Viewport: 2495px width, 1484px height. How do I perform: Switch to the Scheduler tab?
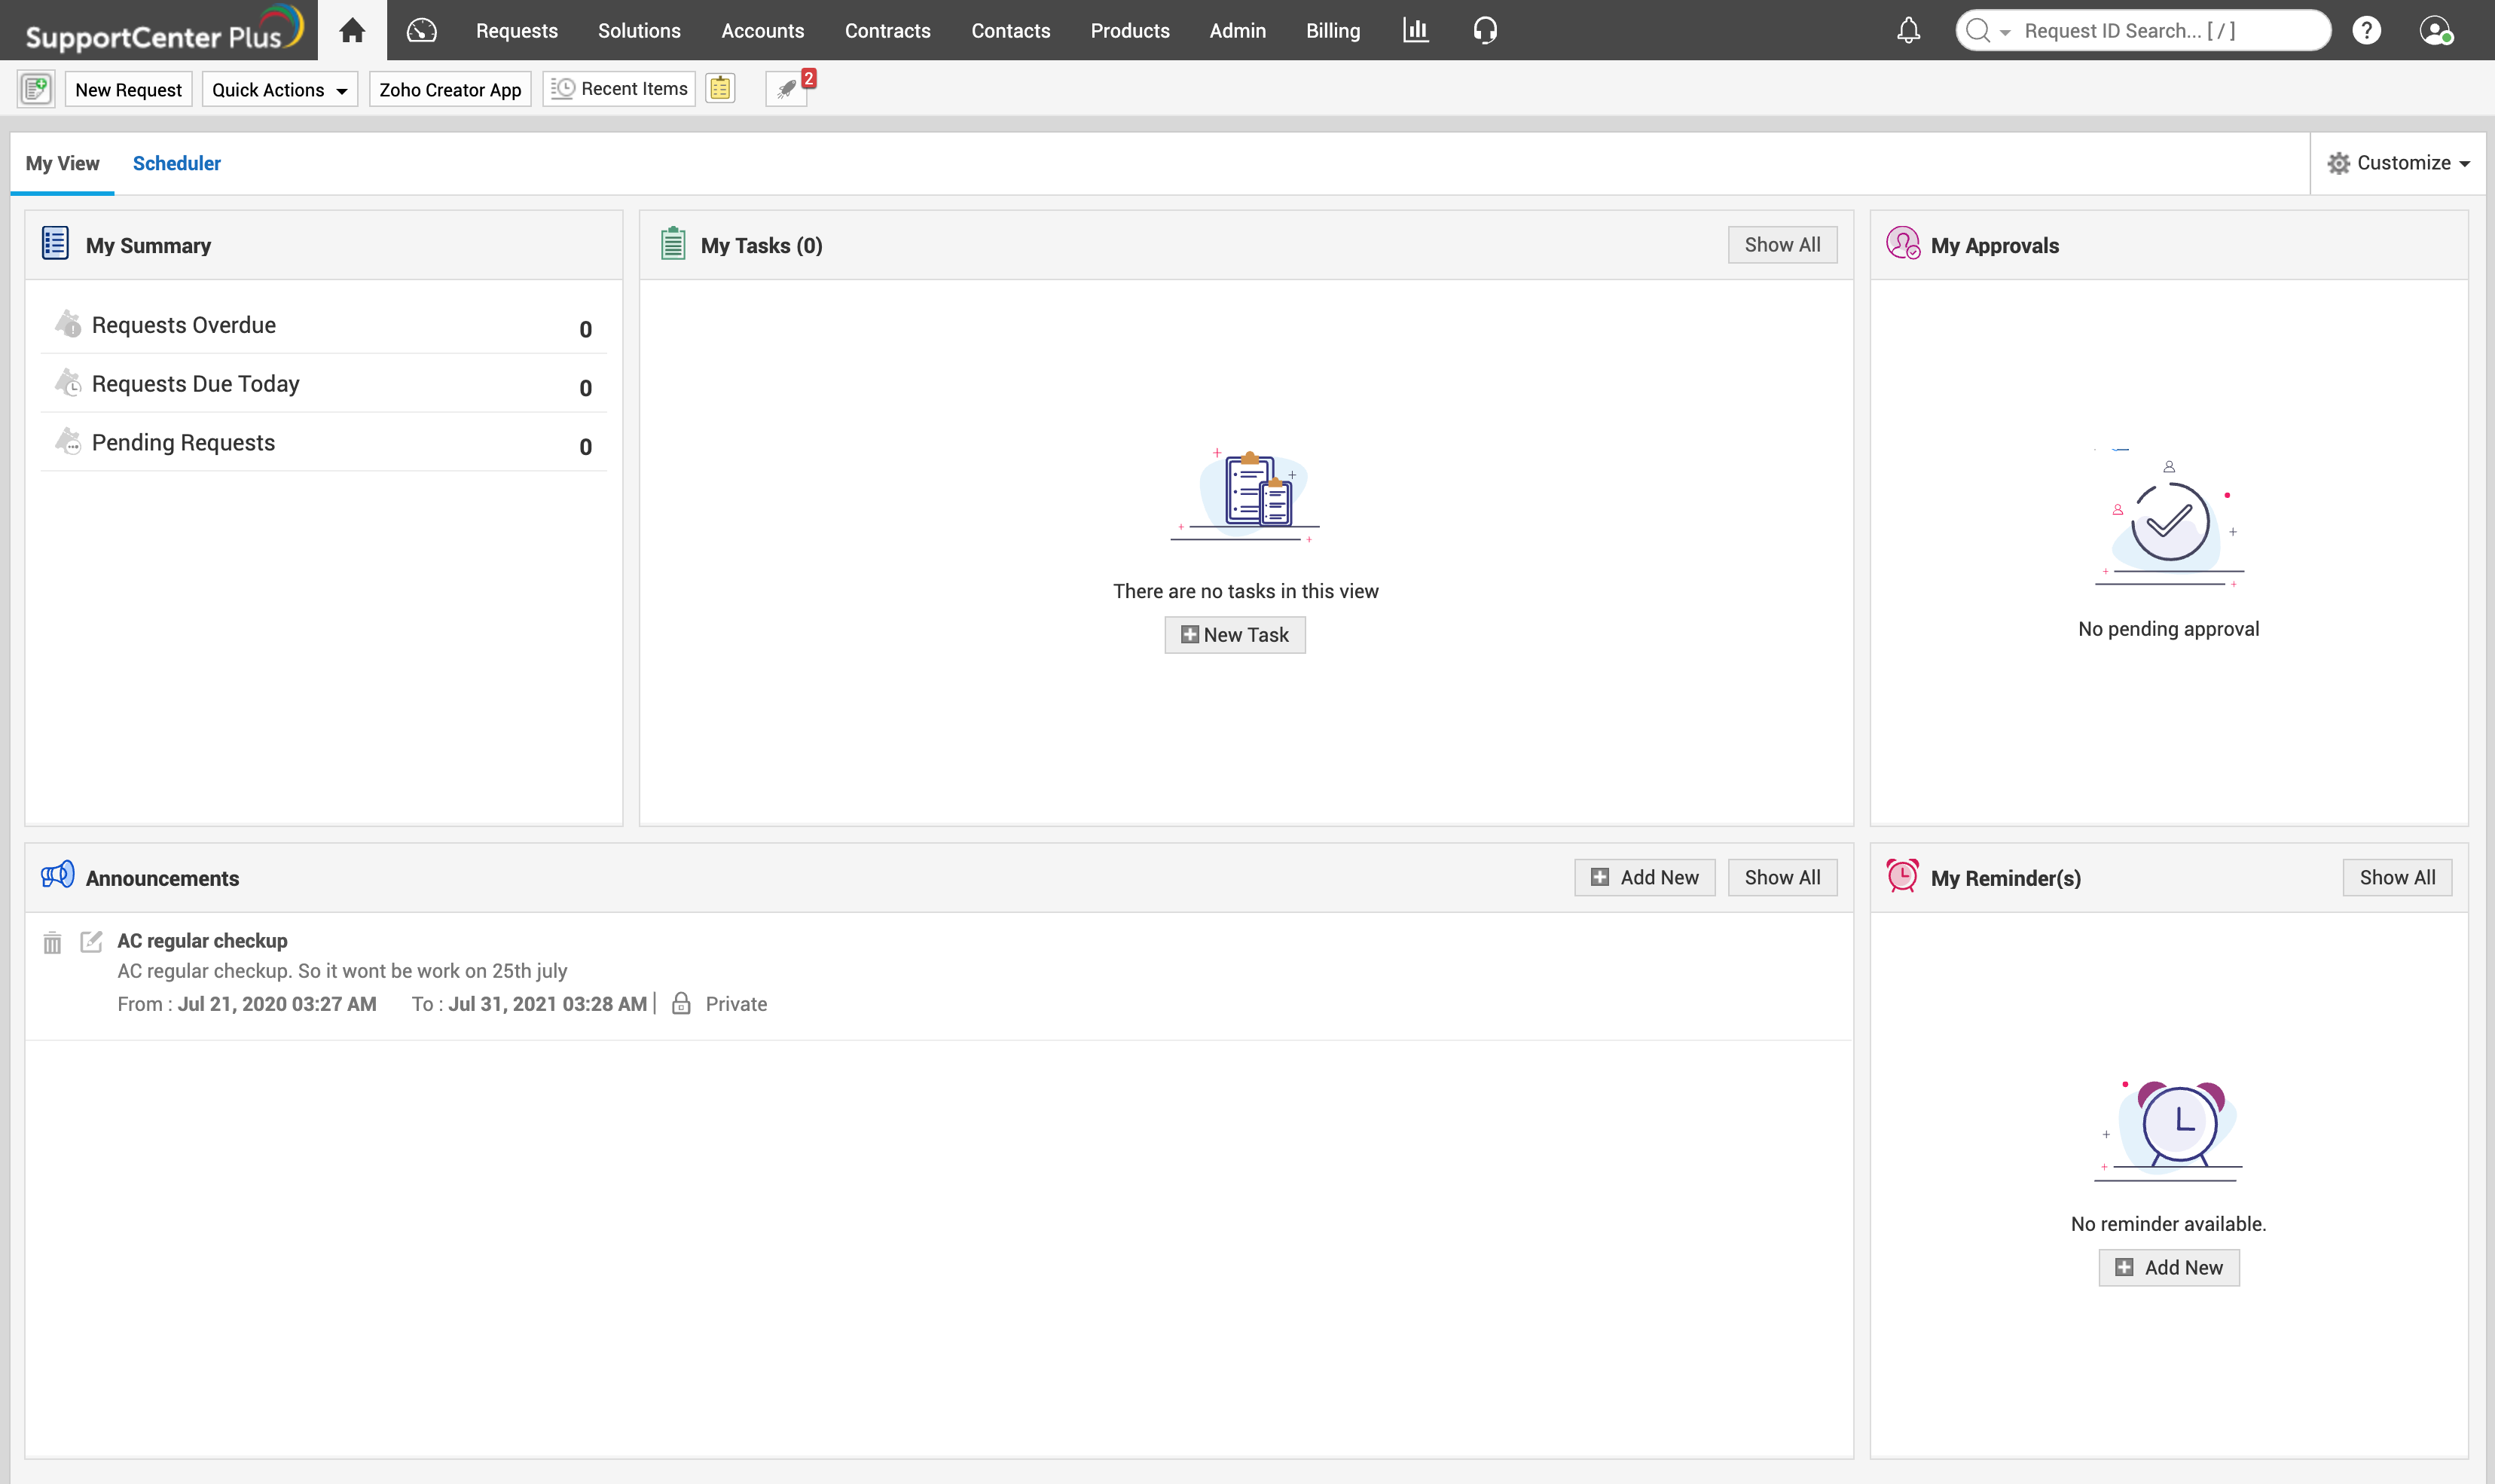(176, 163)
